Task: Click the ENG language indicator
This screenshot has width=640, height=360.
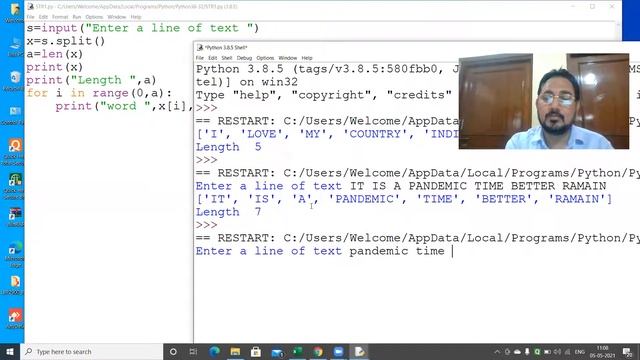Action: point(580,352)
